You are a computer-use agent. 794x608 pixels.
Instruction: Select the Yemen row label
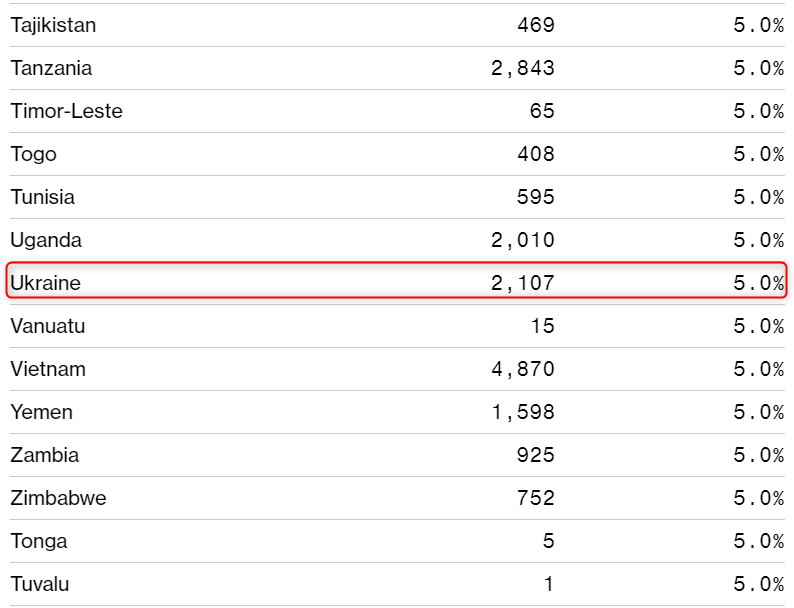(41, 412)
